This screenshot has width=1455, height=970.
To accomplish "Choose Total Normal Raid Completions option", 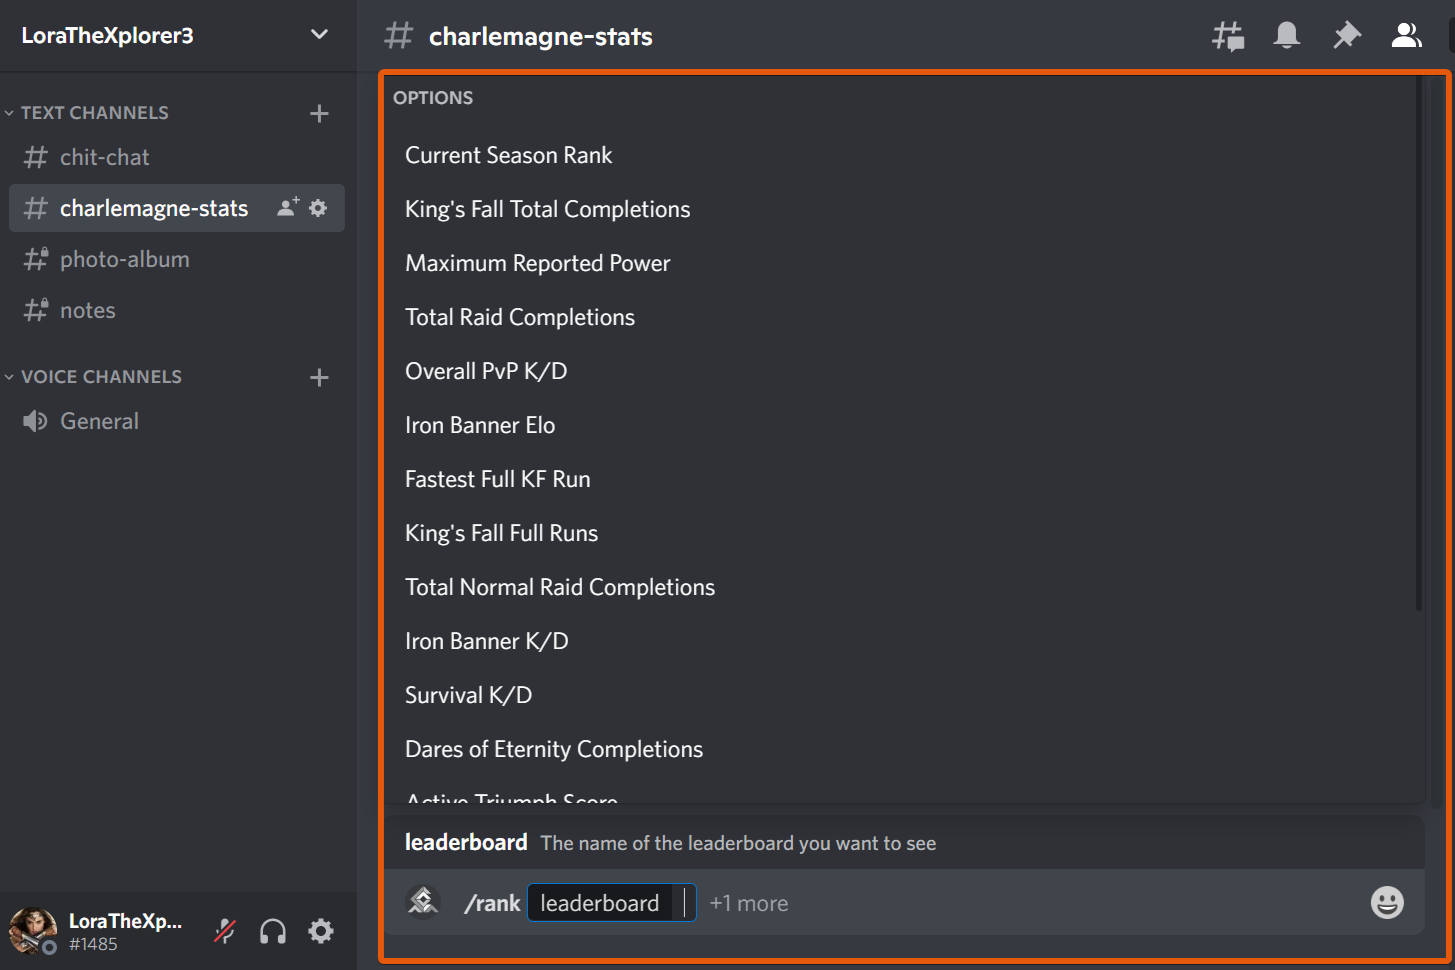I will (903, 587).
